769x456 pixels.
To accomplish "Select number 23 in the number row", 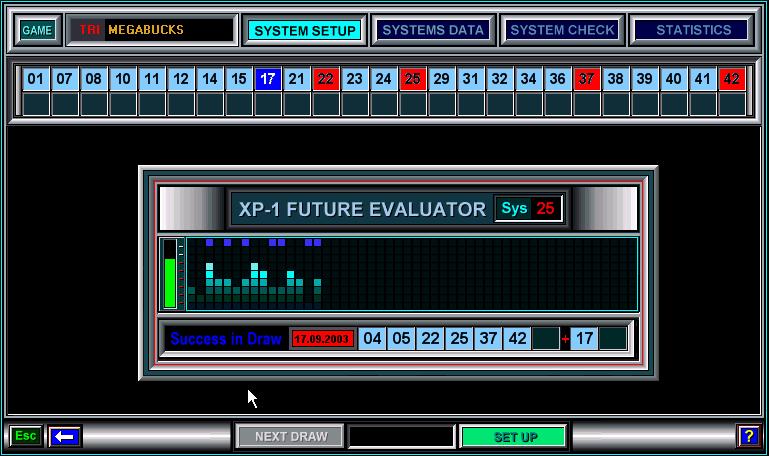I will (355, 78).
